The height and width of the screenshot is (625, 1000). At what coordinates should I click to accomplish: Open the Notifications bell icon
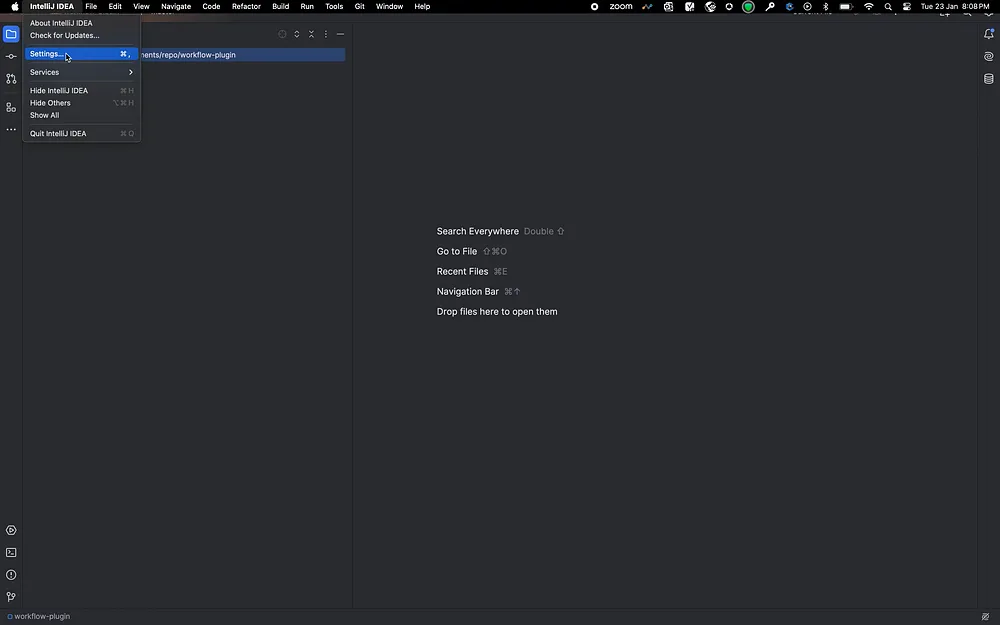(x=989, y=34)
